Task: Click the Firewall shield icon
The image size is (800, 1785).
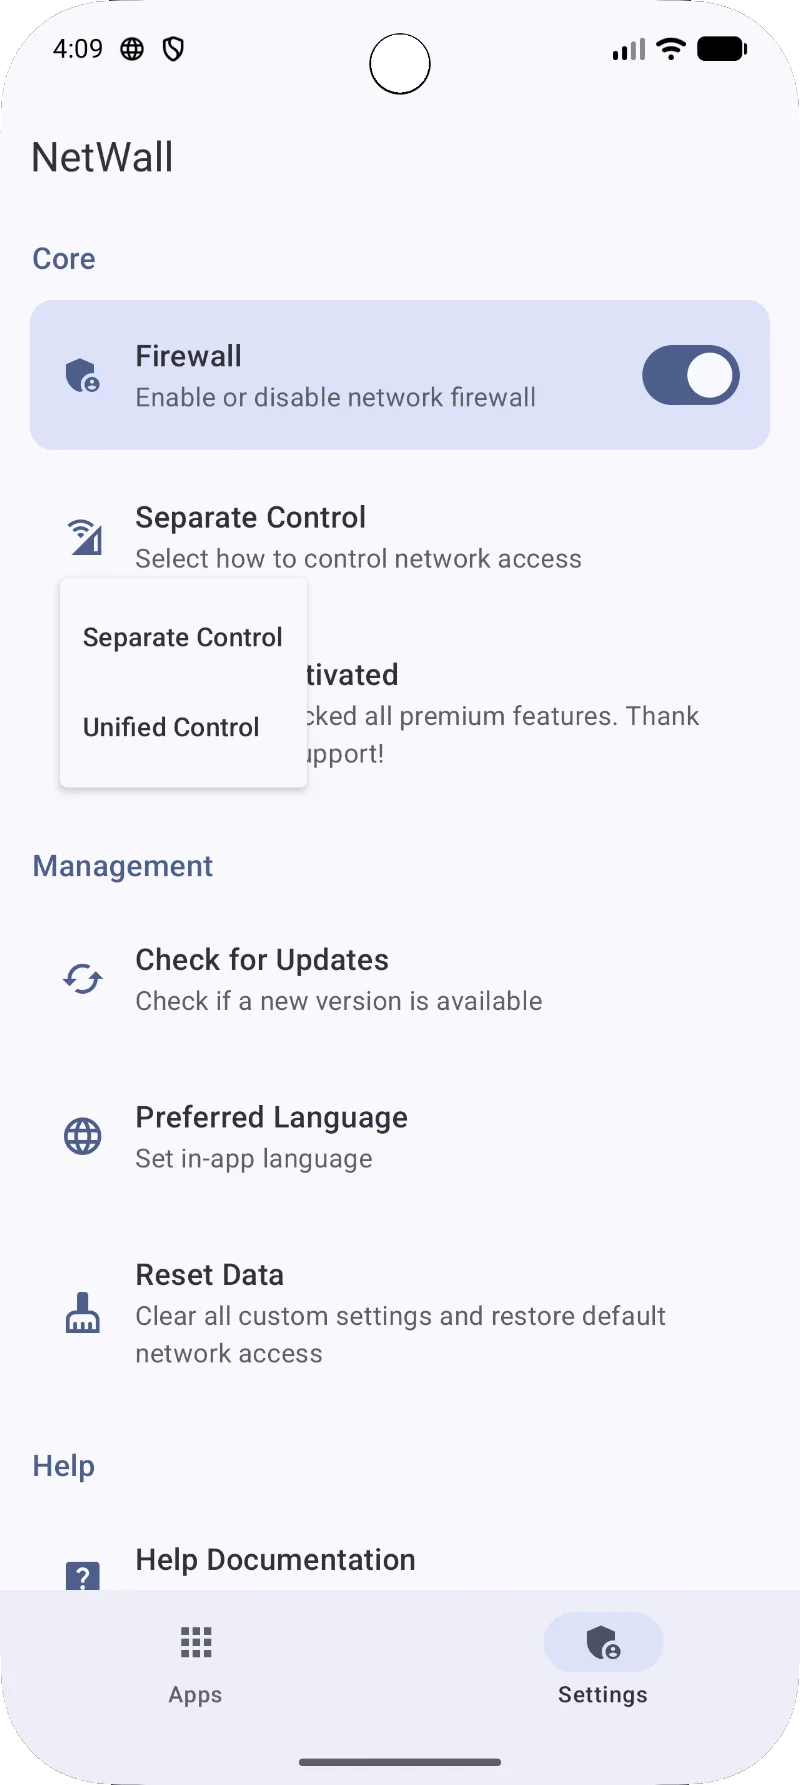Action: tap(82, 375)
